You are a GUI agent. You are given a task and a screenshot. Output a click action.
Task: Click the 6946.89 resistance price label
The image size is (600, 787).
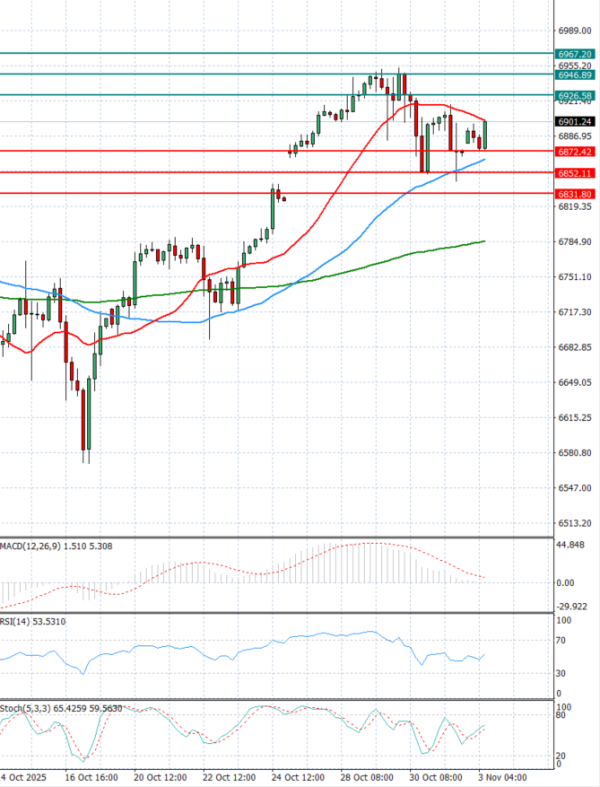[574, 75]
